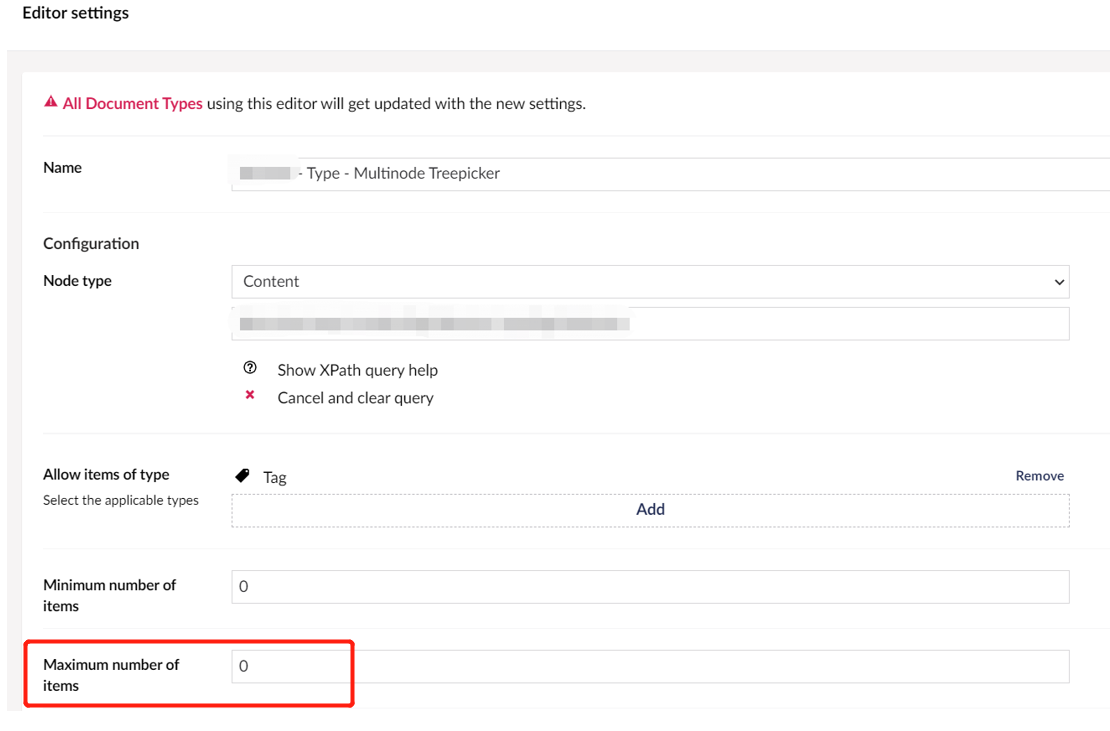Click the red X clear query icon

[250, 395]
